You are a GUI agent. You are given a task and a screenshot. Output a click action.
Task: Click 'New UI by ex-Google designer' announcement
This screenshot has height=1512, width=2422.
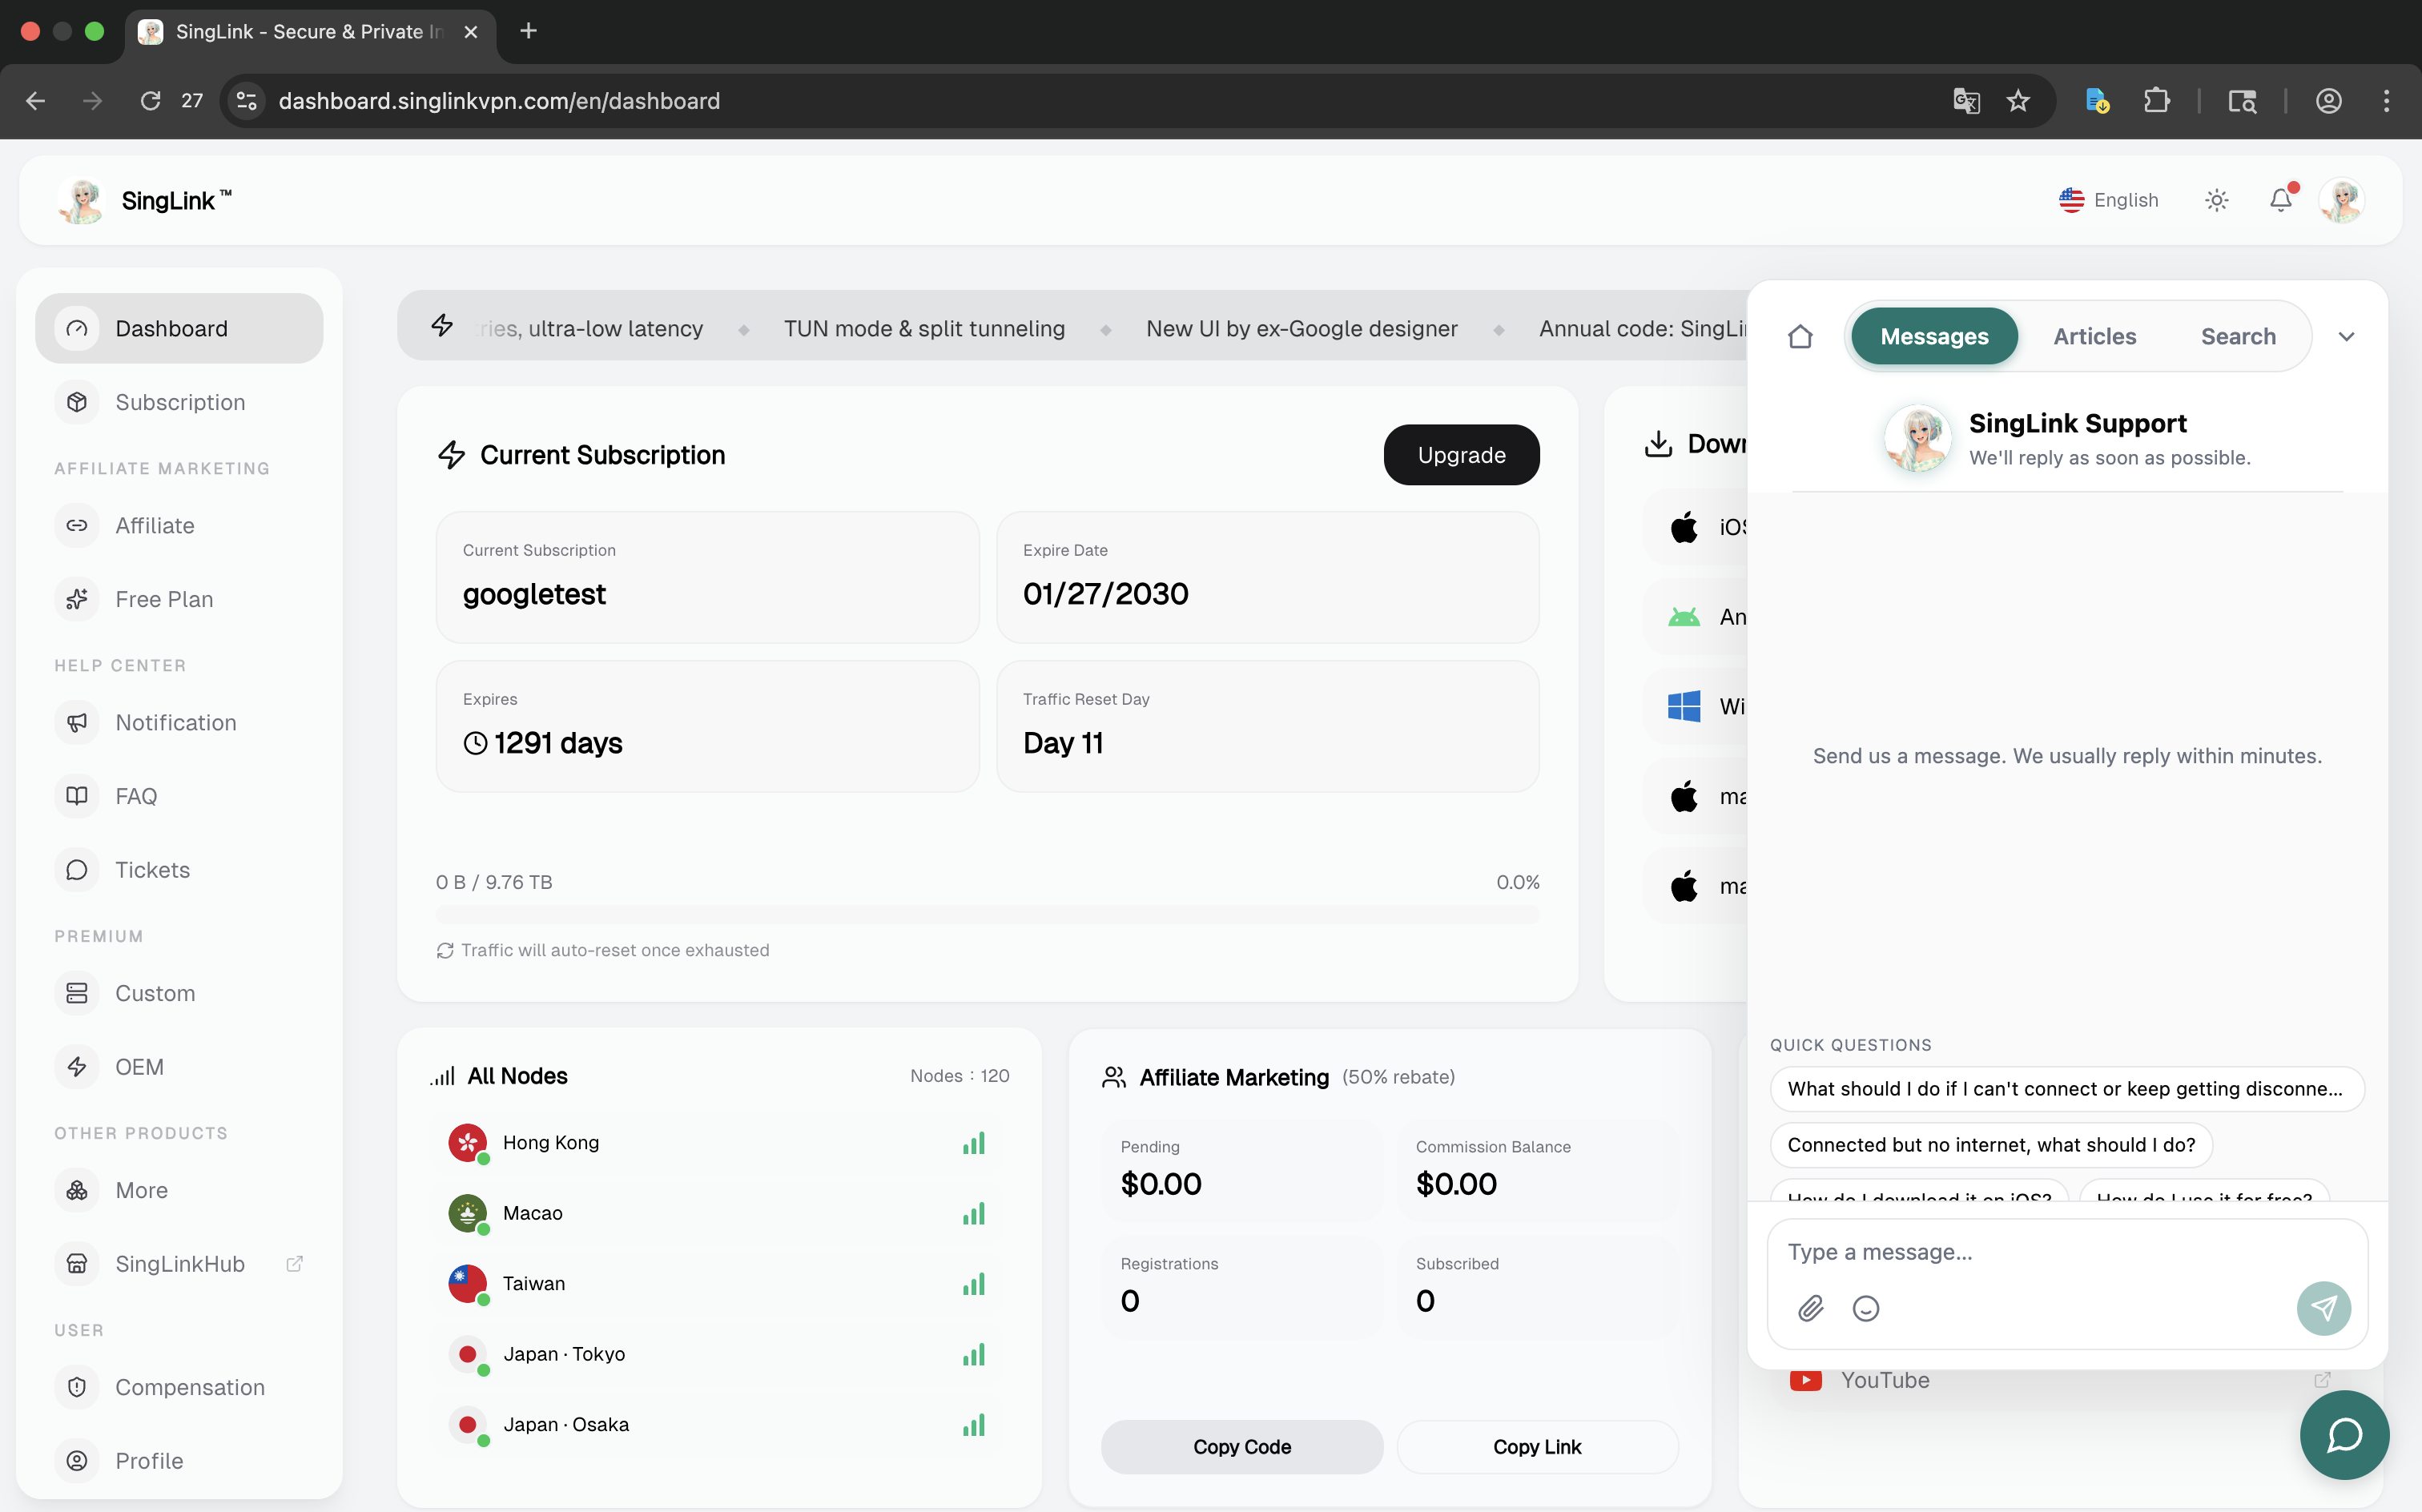(x=1301, y=329)
